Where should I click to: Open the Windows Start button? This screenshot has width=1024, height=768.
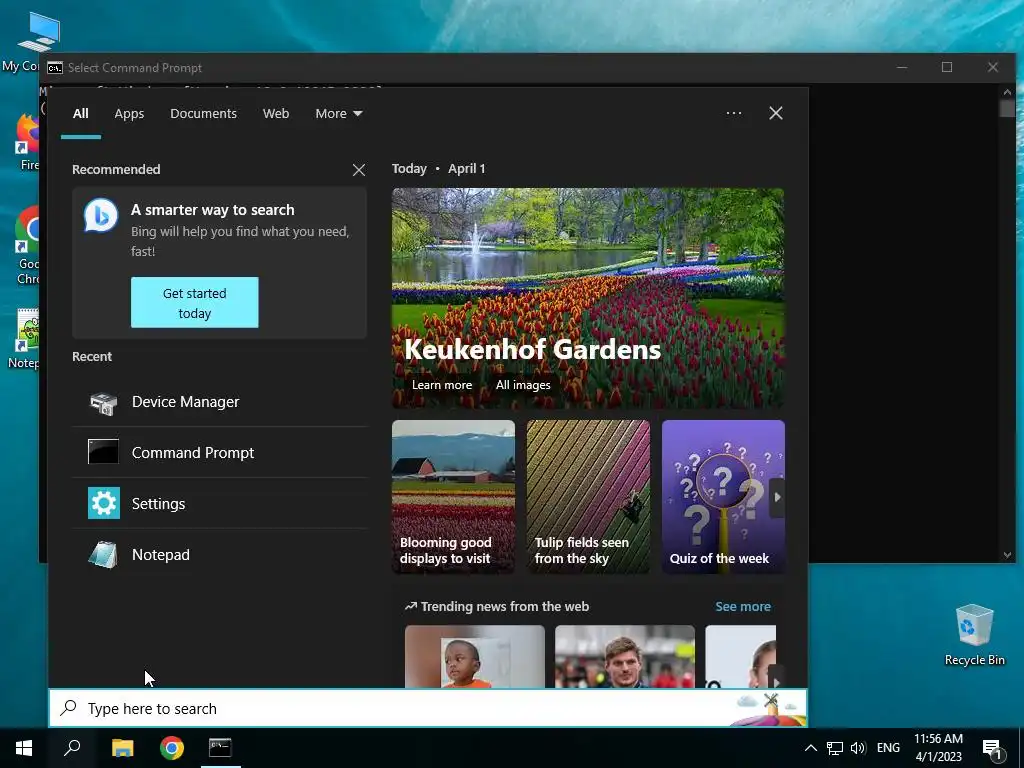(24, 748)
